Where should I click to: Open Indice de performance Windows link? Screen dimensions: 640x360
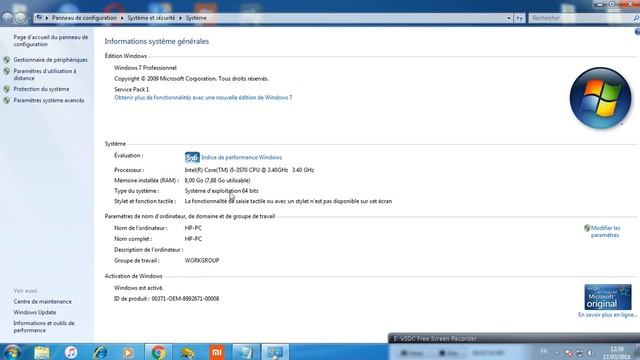[241, 157]
